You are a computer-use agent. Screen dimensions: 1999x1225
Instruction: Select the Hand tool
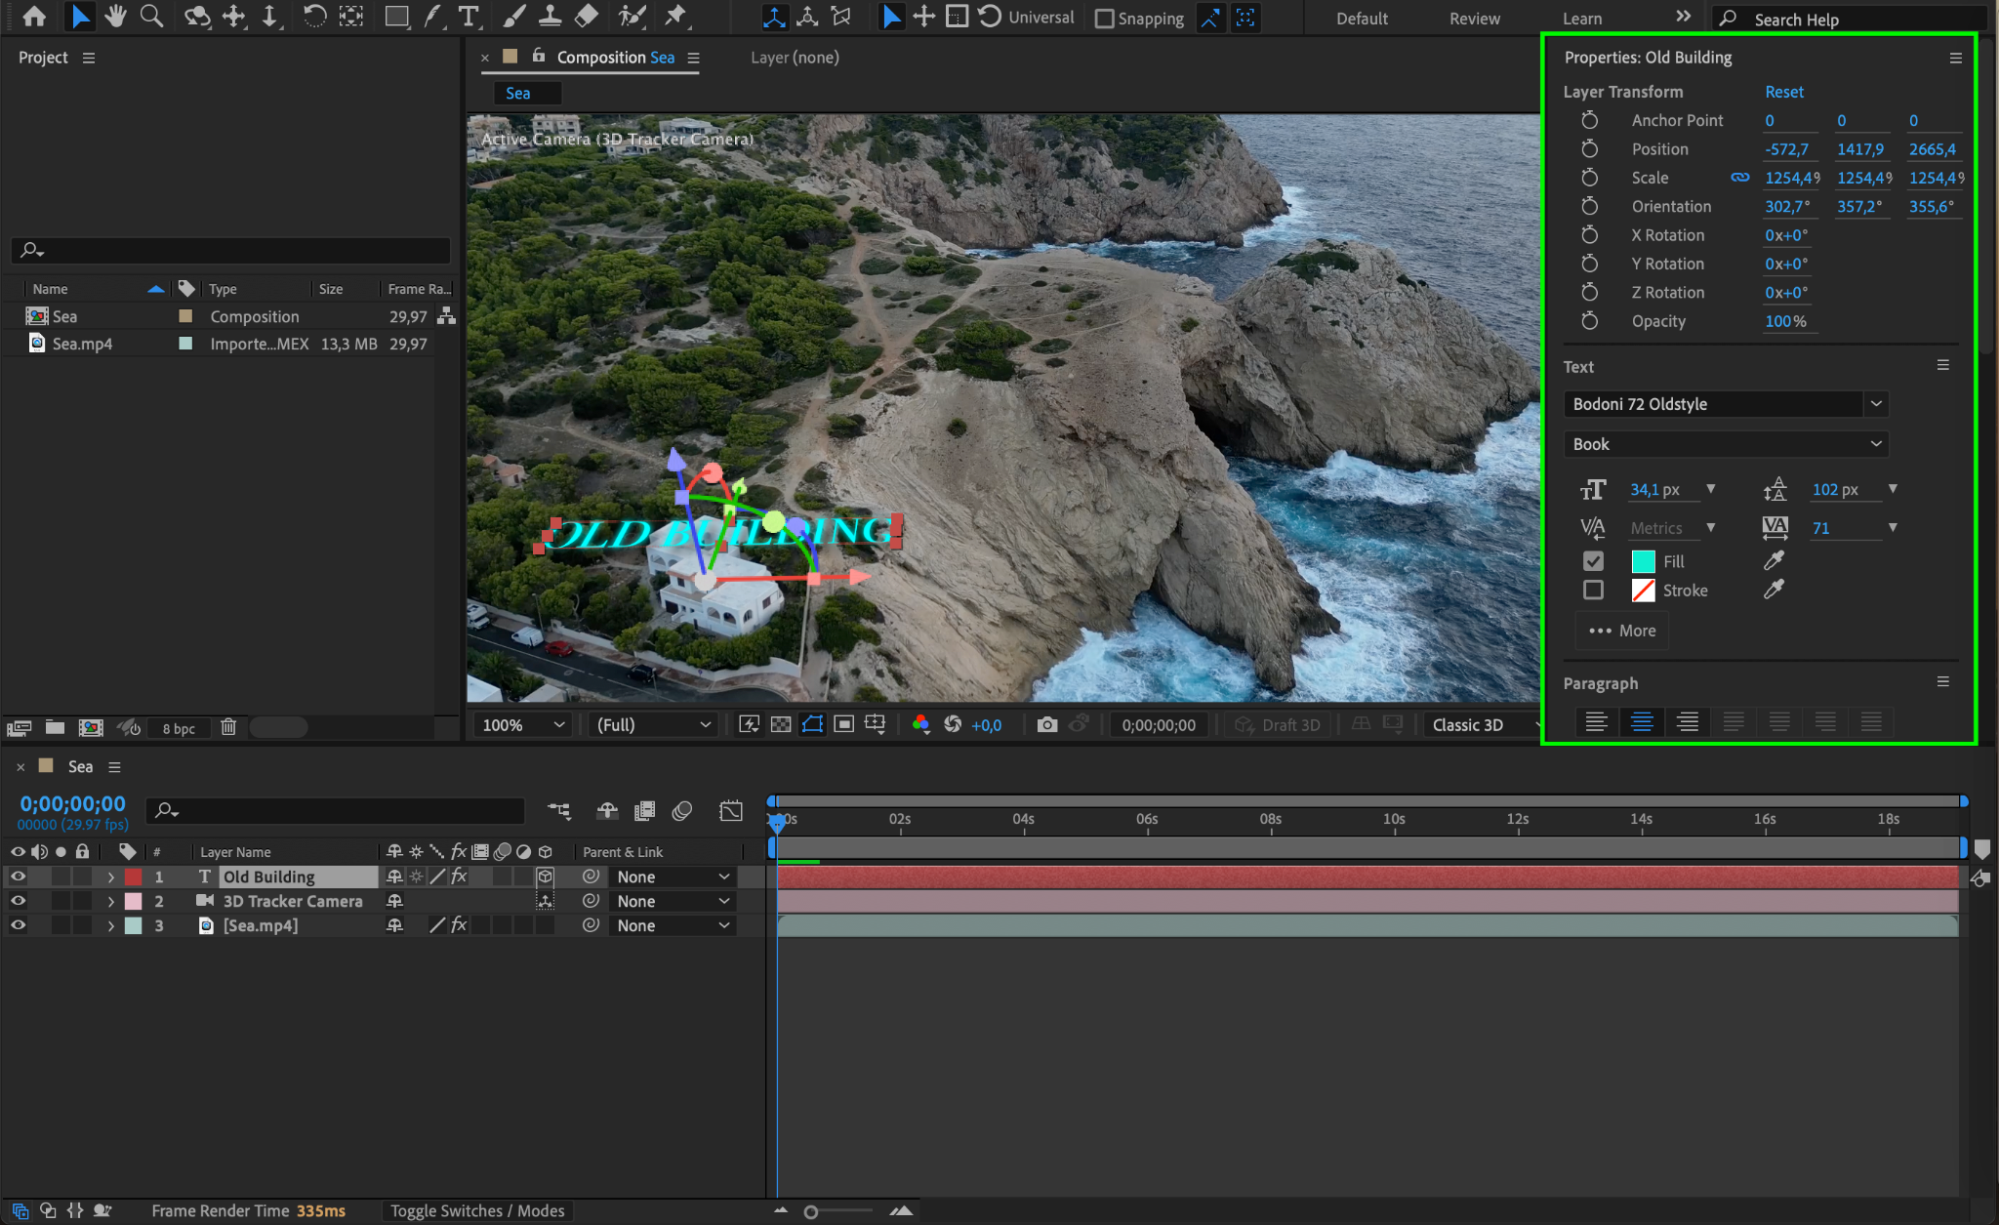coord(115,16)
